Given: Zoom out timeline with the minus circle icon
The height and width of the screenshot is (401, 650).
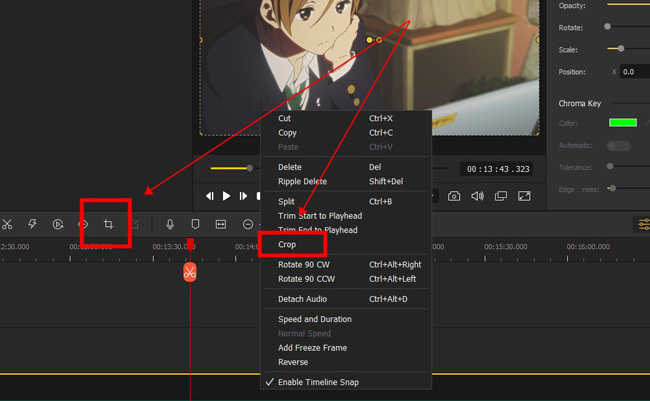Looking at the screenshot, I should click(248, 224).
